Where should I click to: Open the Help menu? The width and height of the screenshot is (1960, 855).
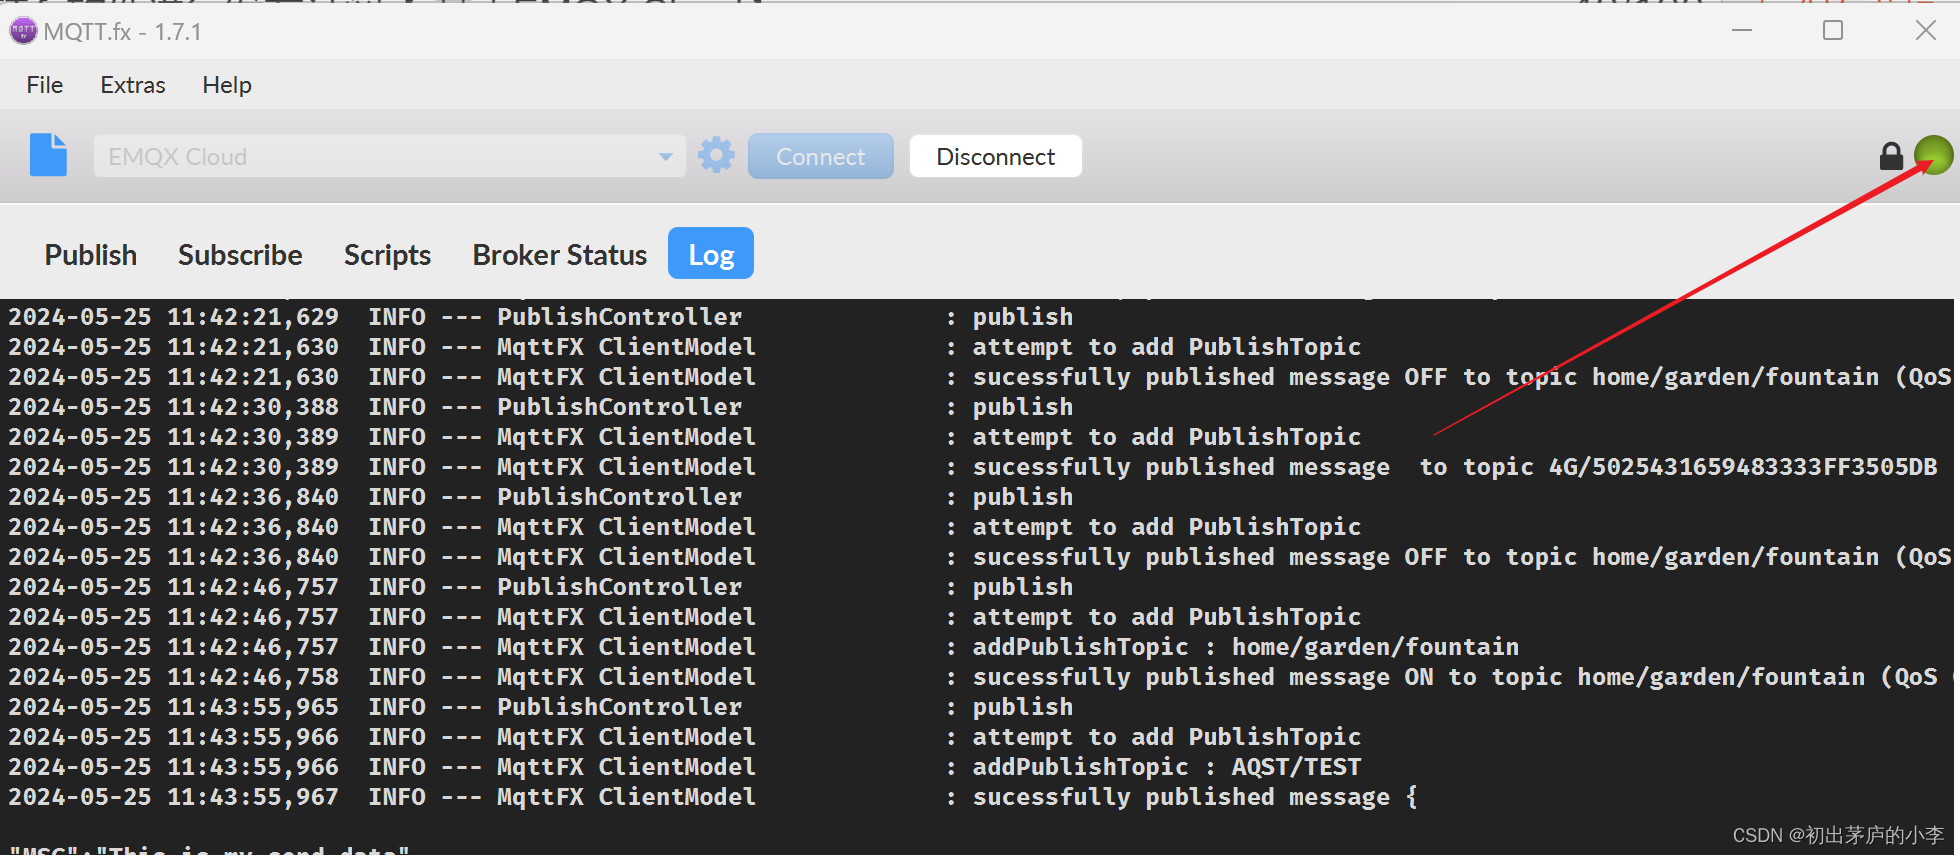tap(227, 85)
